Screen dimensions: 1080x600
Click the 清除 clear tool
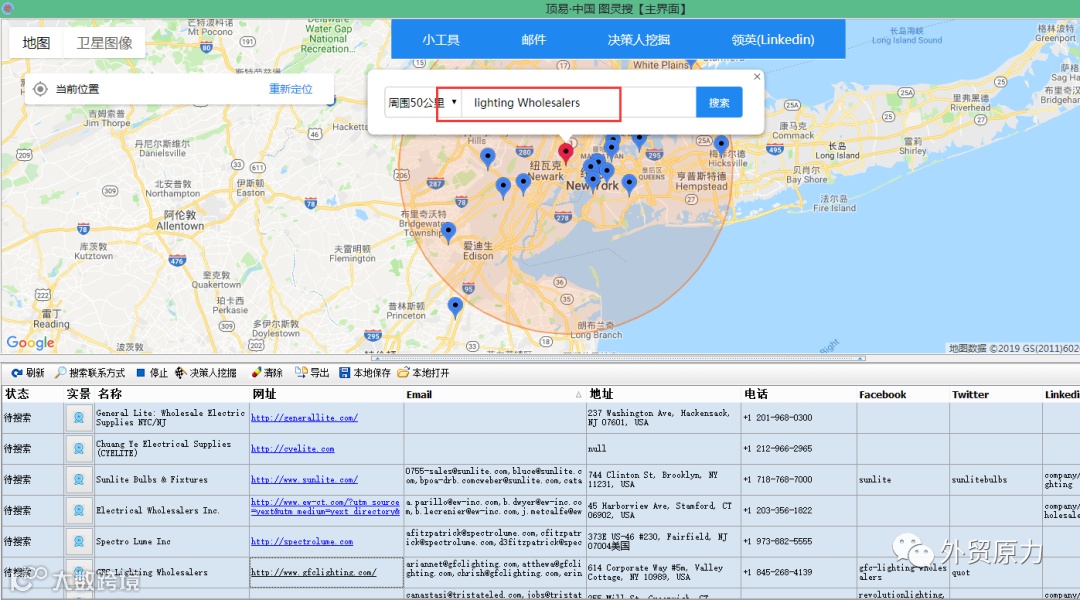point(267,373)
